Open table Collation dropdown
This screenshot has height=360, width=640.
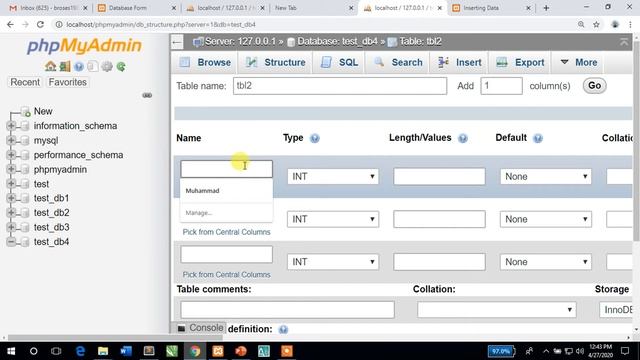[496, 310]
